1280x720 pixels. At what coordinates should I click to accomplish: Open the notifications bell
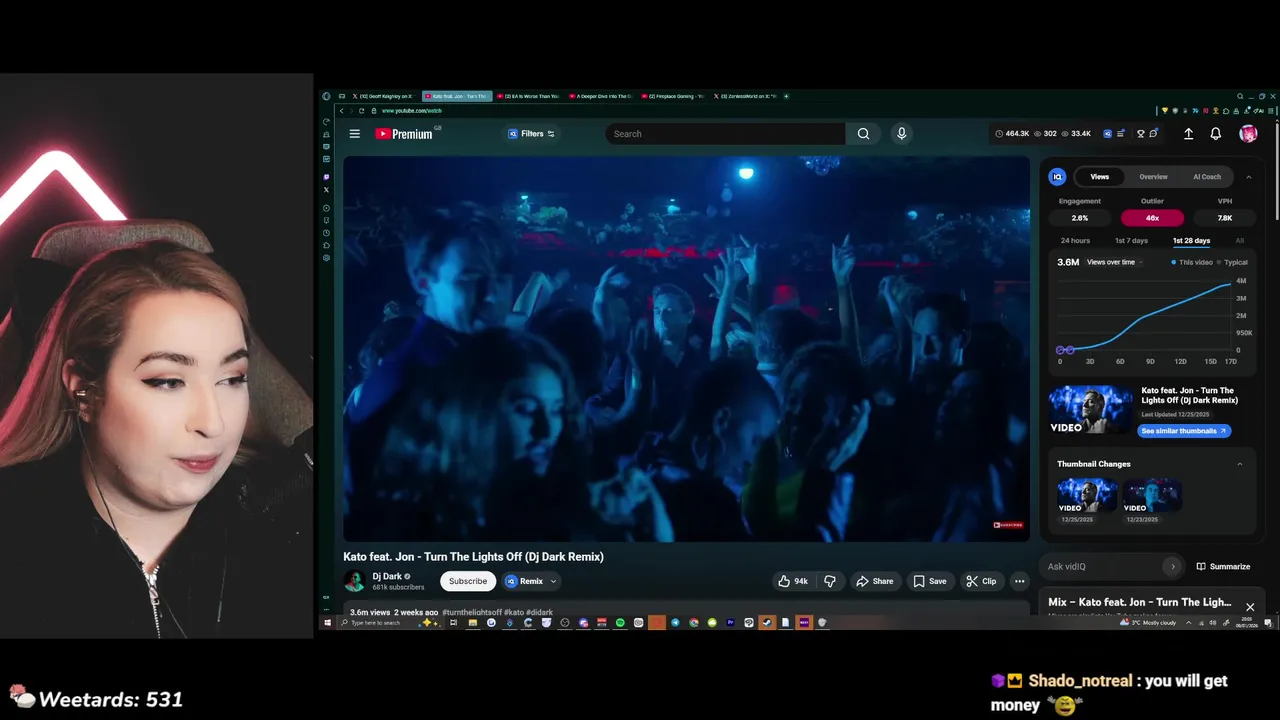pos(1216,134)
